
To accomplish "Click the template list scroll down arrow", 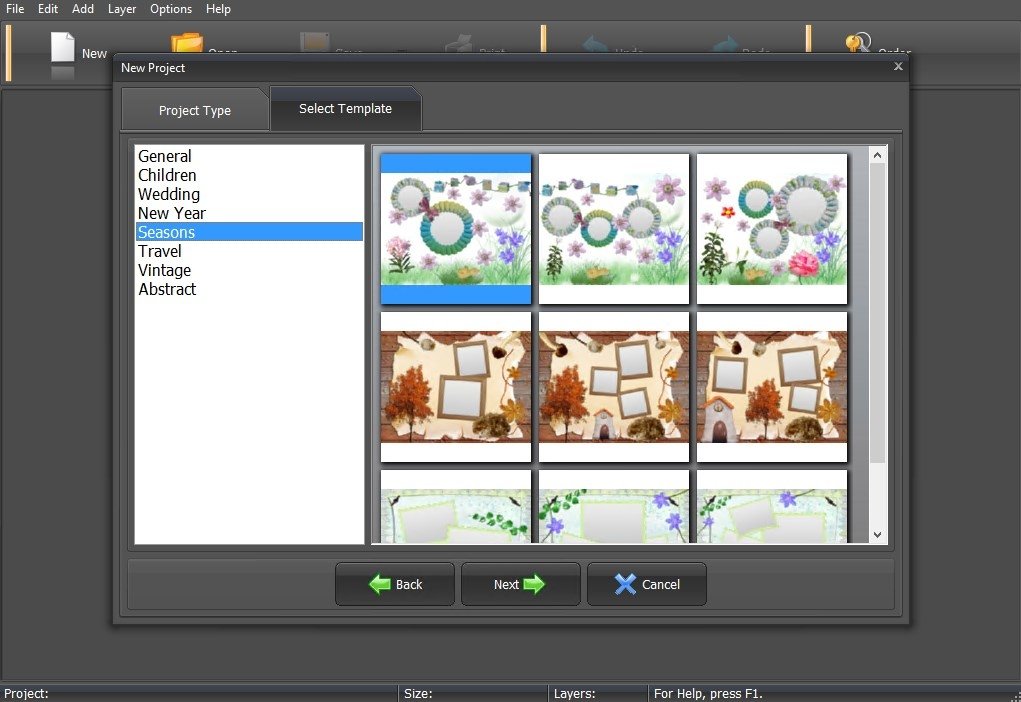I will click(x=877, y=535).
